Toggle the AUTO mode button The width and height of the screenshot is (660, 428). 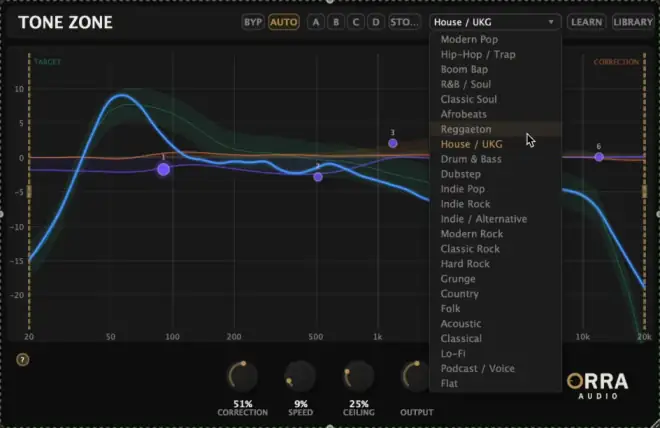pyautogui.click(x=284, y=22)
